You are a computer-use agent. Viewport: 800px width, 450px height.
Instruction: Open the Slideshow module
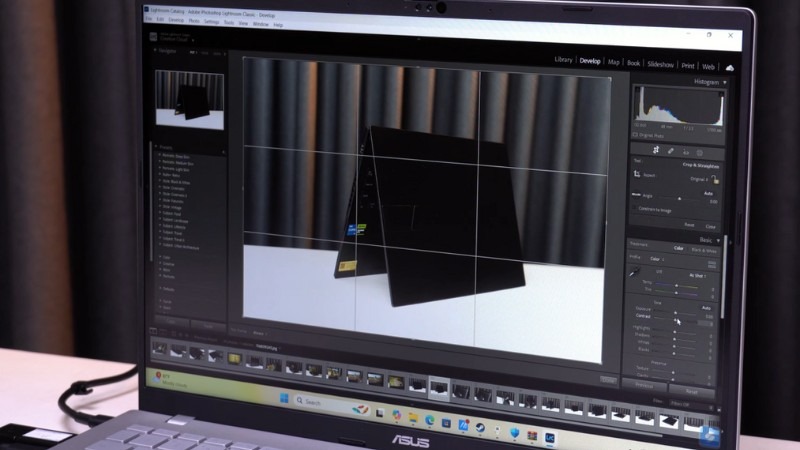point(660,64)
